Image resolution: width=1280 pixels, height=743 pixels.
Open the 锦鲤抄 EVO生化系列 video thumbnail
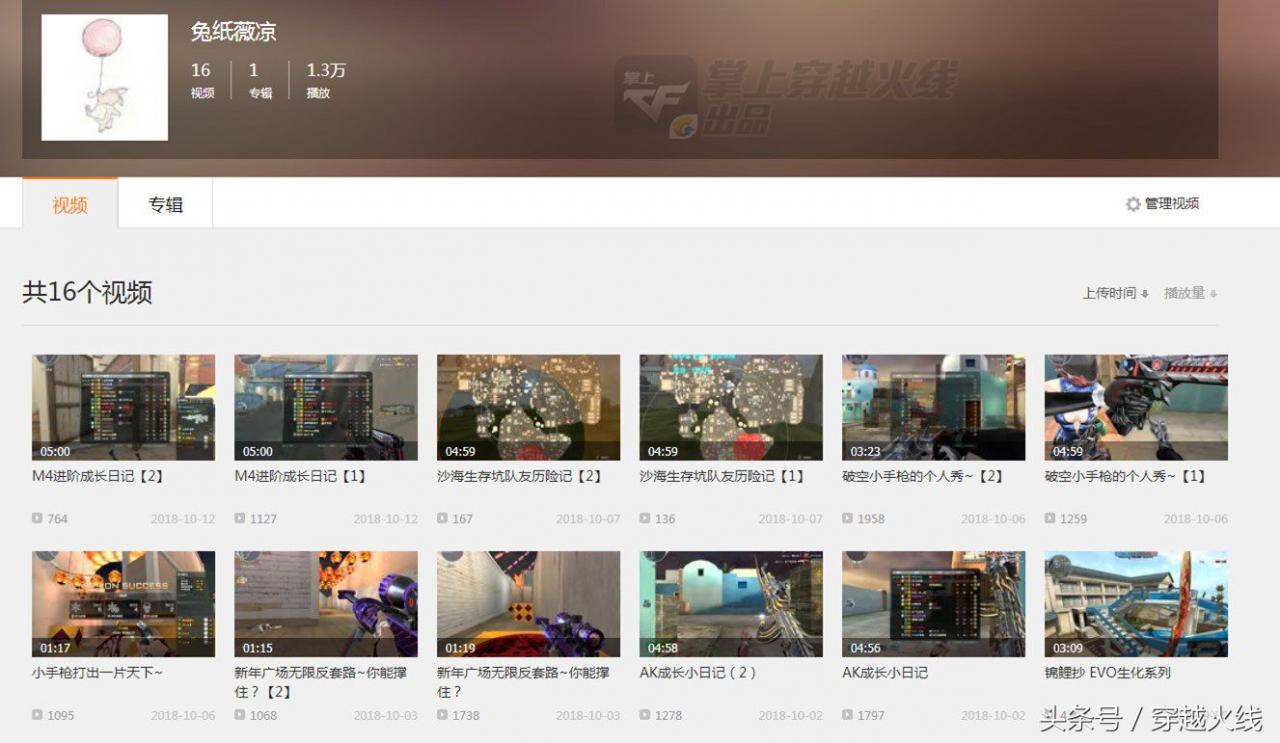coord(1136,604)
